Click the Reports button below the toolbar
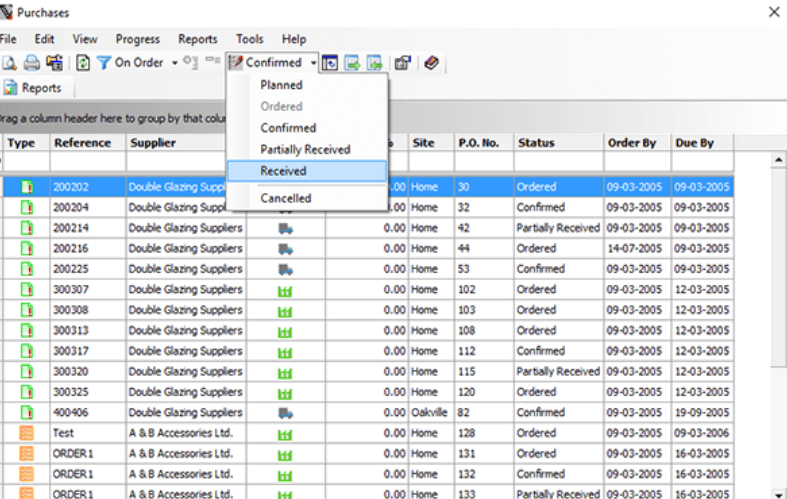The height and width of the screenshot is (499, 787). coord(37,88)
